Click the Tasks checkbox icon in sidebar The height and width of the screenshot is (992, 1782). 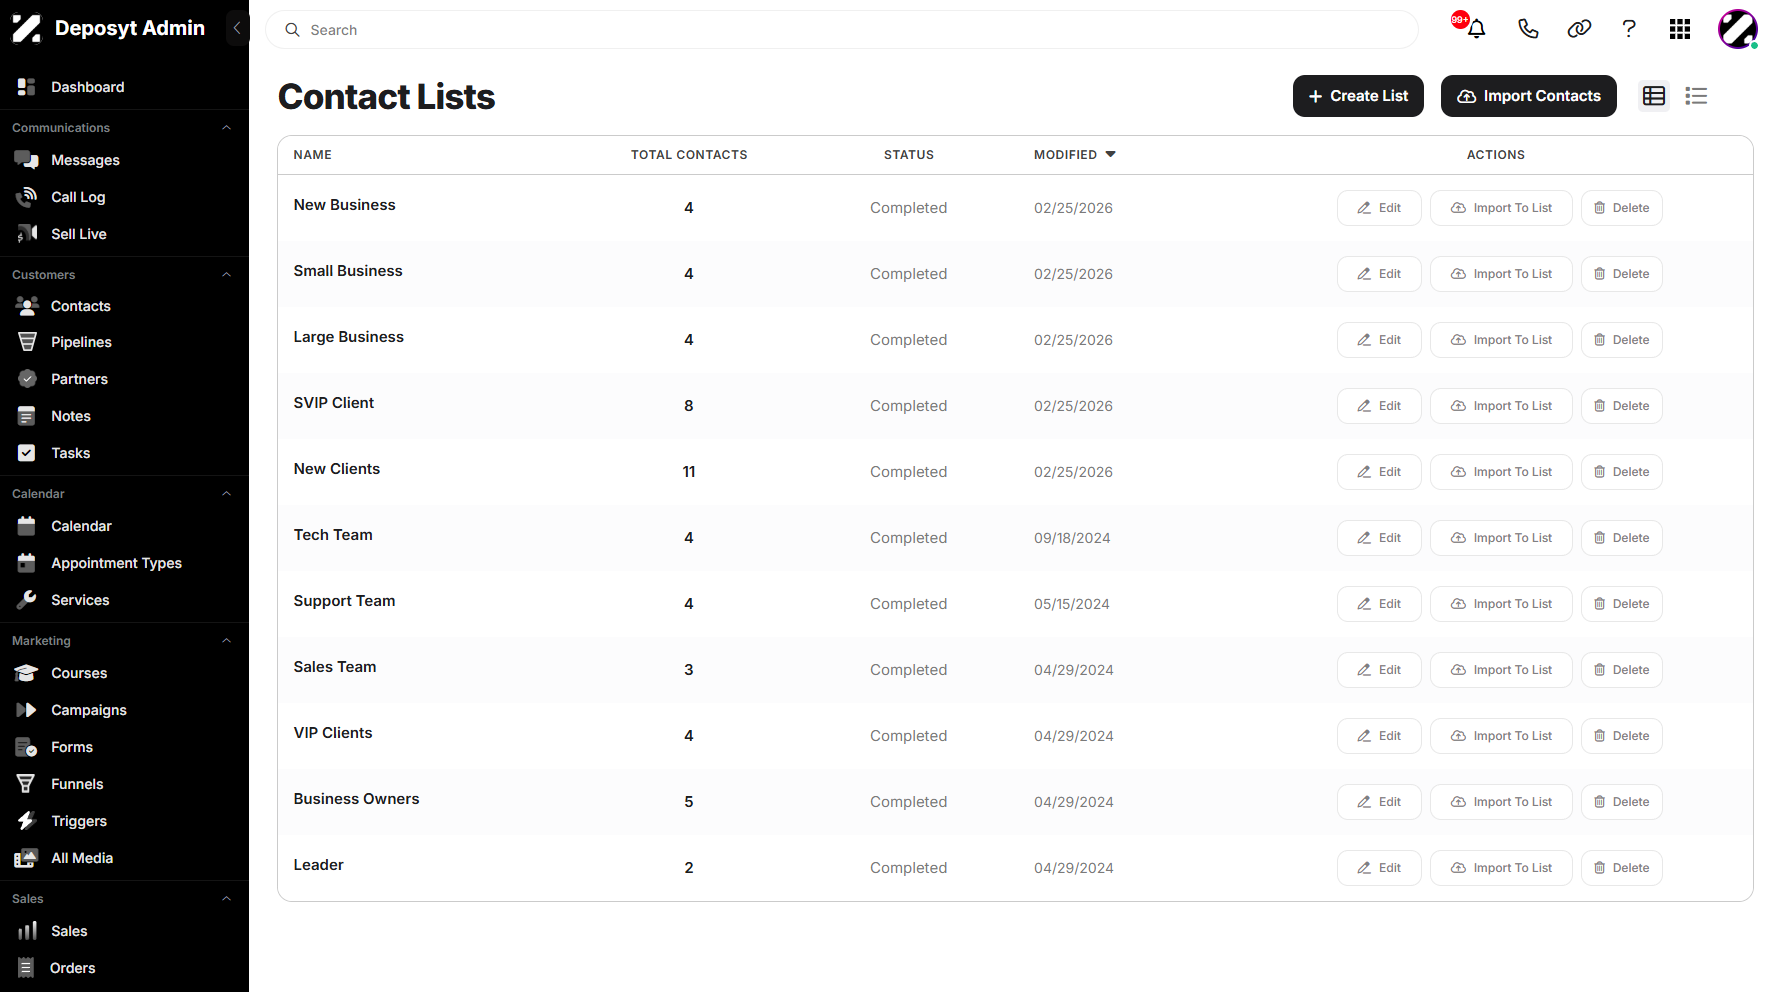(x=27, y=453)
